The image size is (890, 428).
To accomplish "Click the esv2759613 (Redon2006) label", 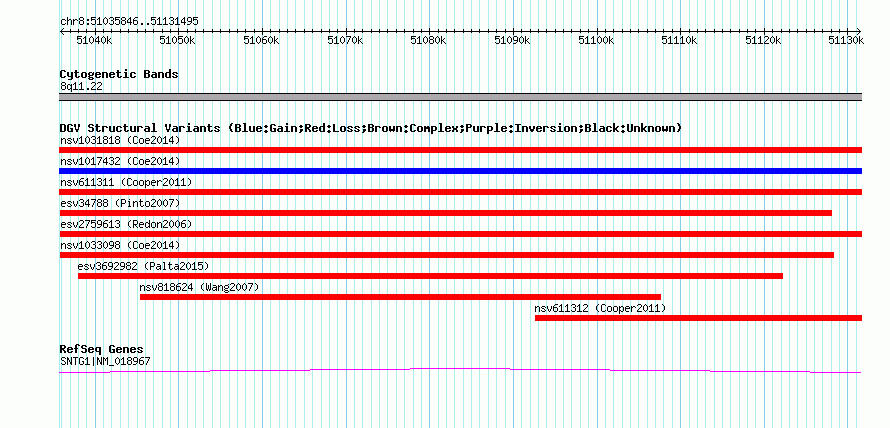I will click(126, 224).
